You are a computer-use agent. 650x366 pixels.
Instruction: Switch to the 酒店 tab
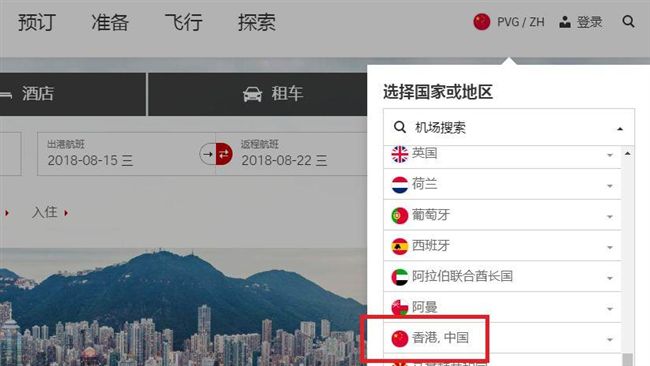pyautogui.click(x=73, y=94)
